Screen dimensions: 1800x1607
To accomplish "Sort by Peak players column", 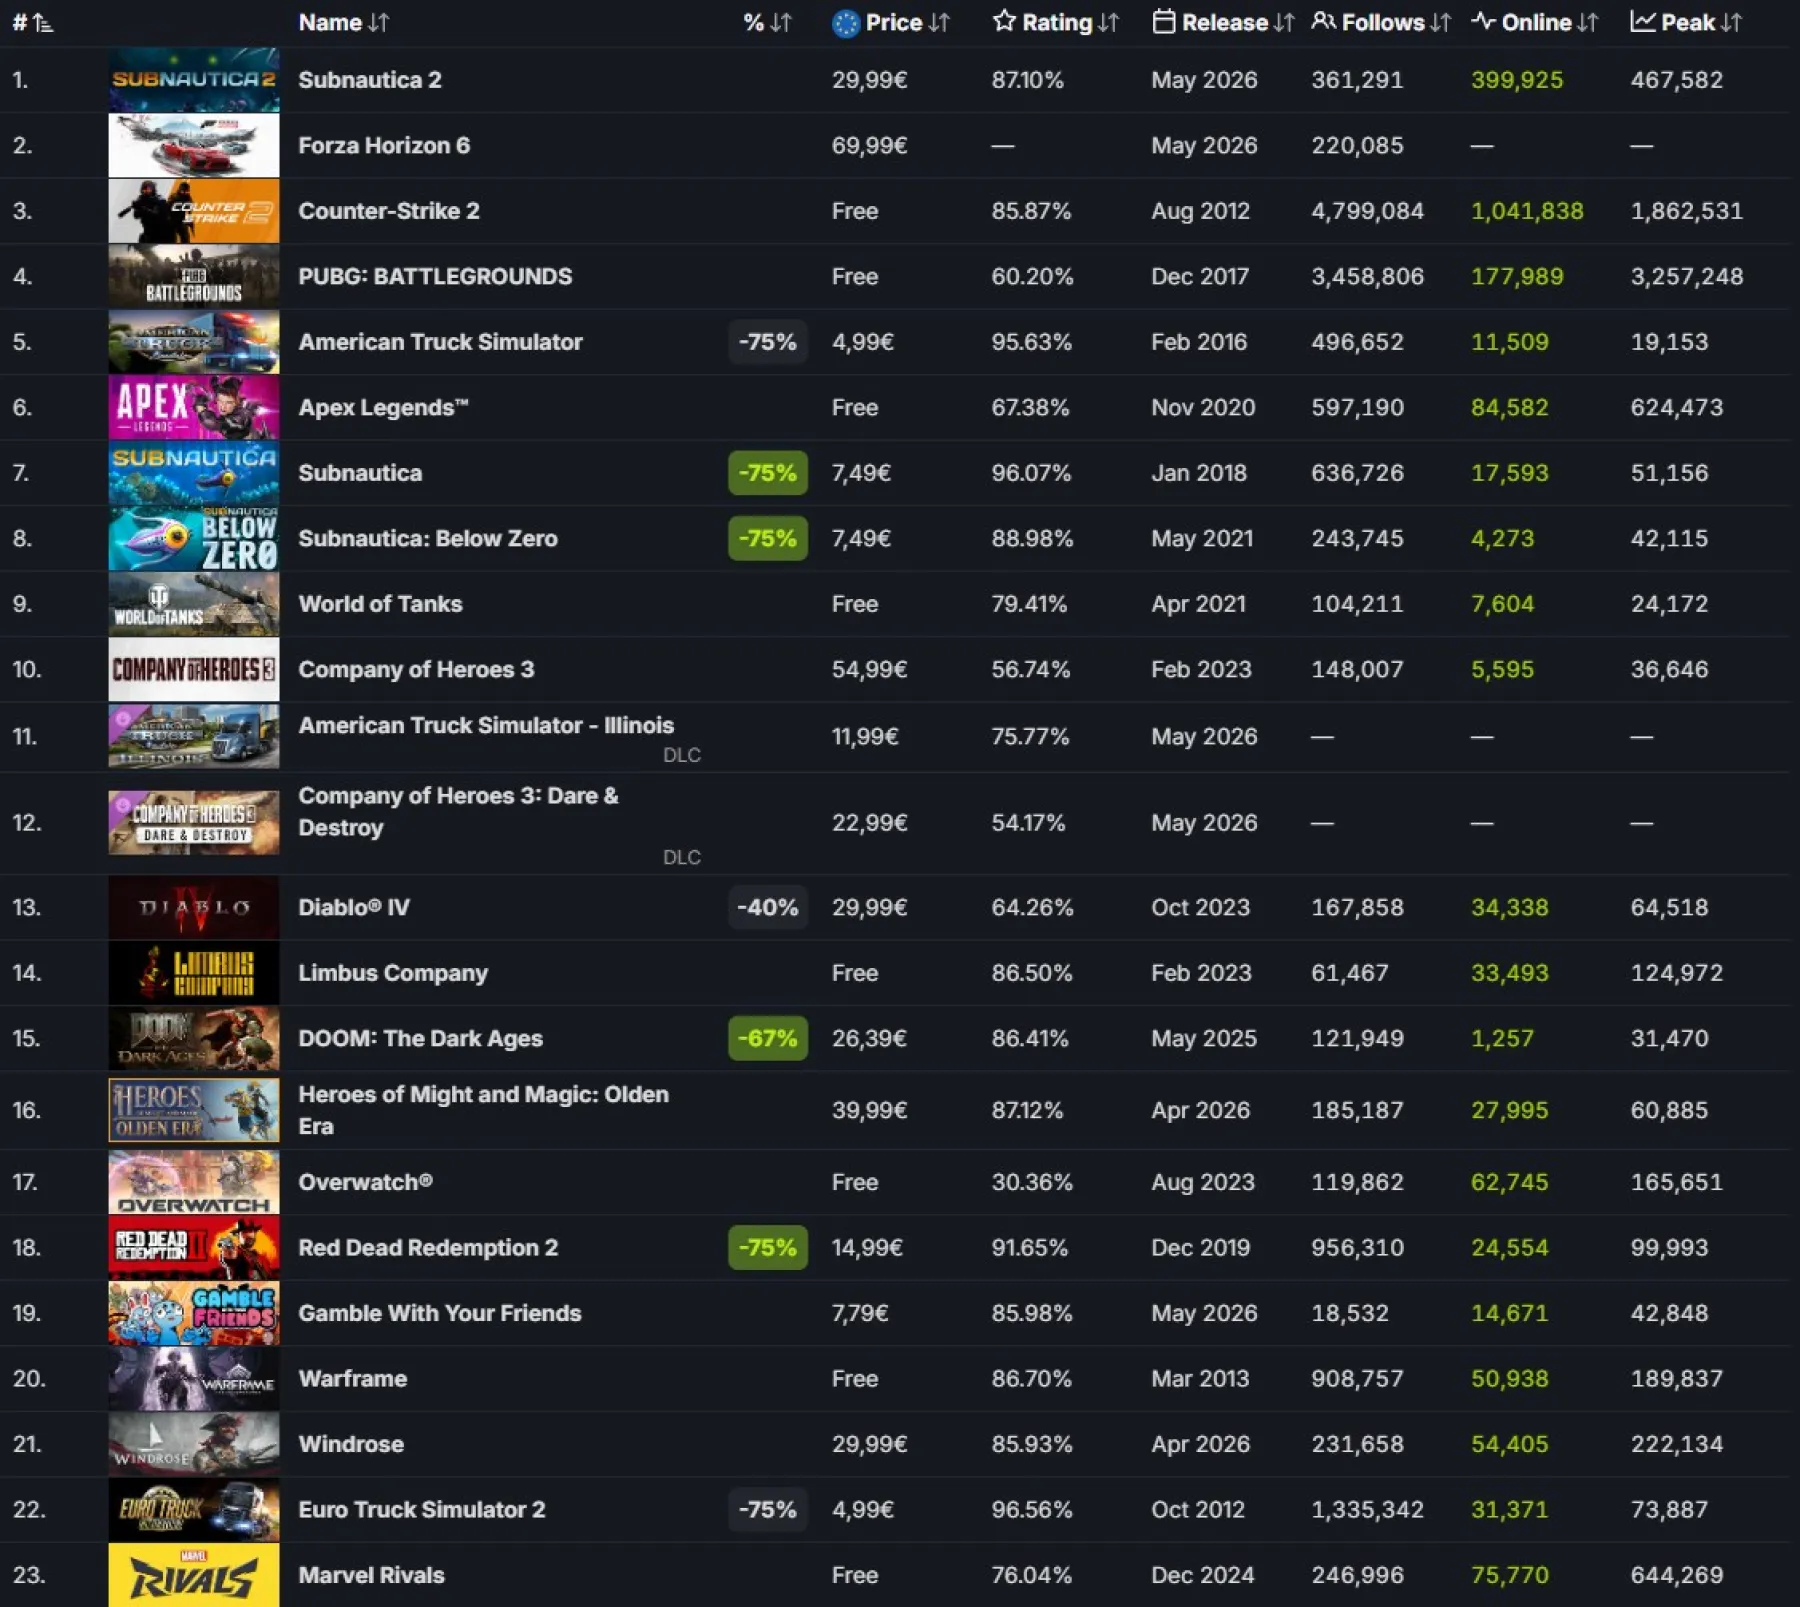I will [1686, 22].
